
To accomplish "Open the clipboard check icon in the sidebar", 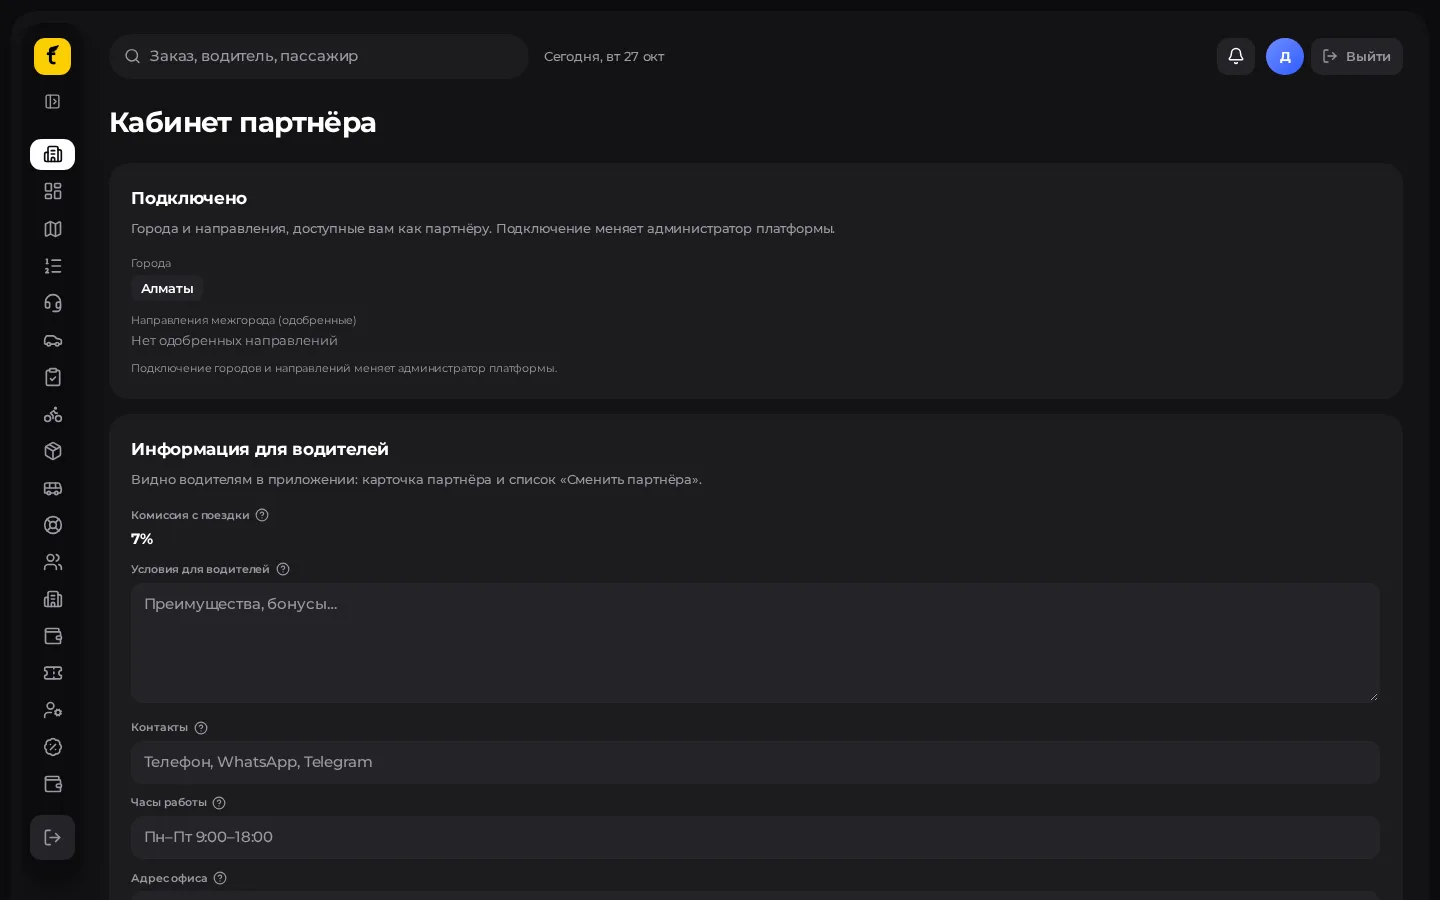I will [53, 377].
